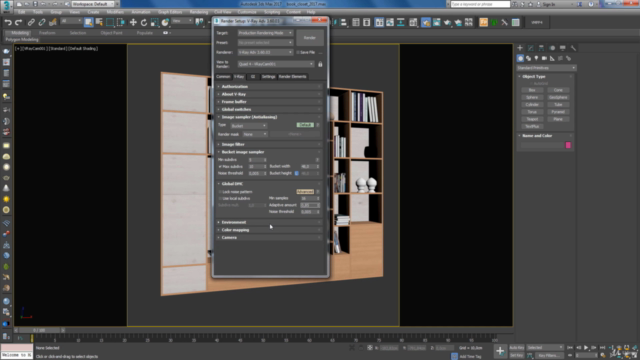The height and width of the screenshot is (360, 640).
Task: Enable Lock noise pattern checkbox
Action: 220,191
